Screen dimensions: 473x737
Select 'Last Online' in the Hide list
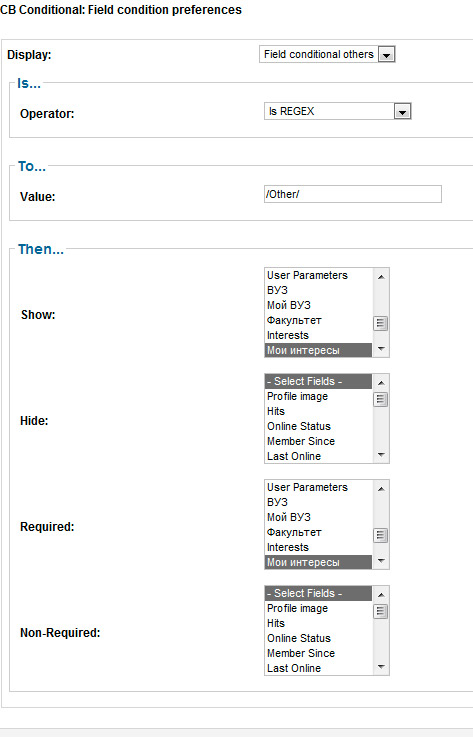click(x=319, y=456)
